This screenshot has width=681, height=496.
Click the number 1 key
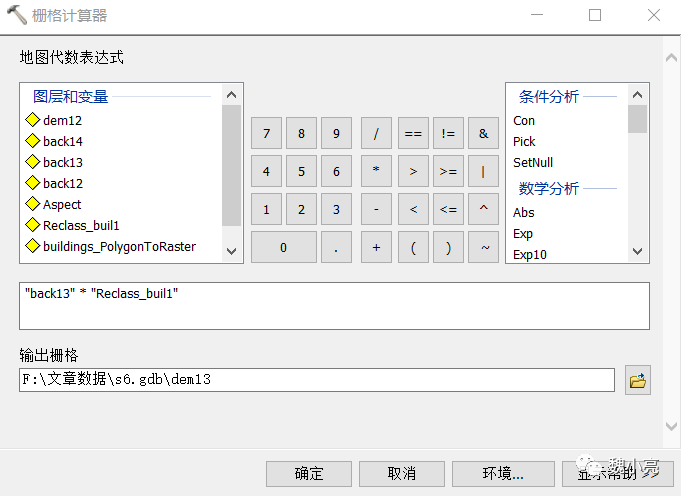(266, 209)
